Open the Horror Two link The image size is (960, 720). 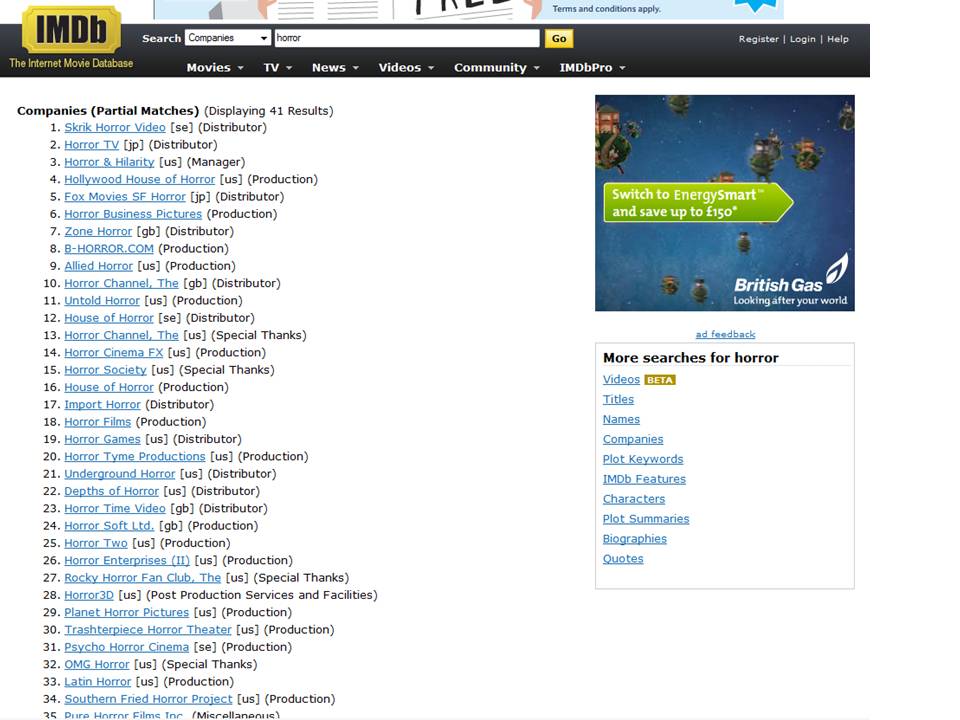click(x=96, y=543)
